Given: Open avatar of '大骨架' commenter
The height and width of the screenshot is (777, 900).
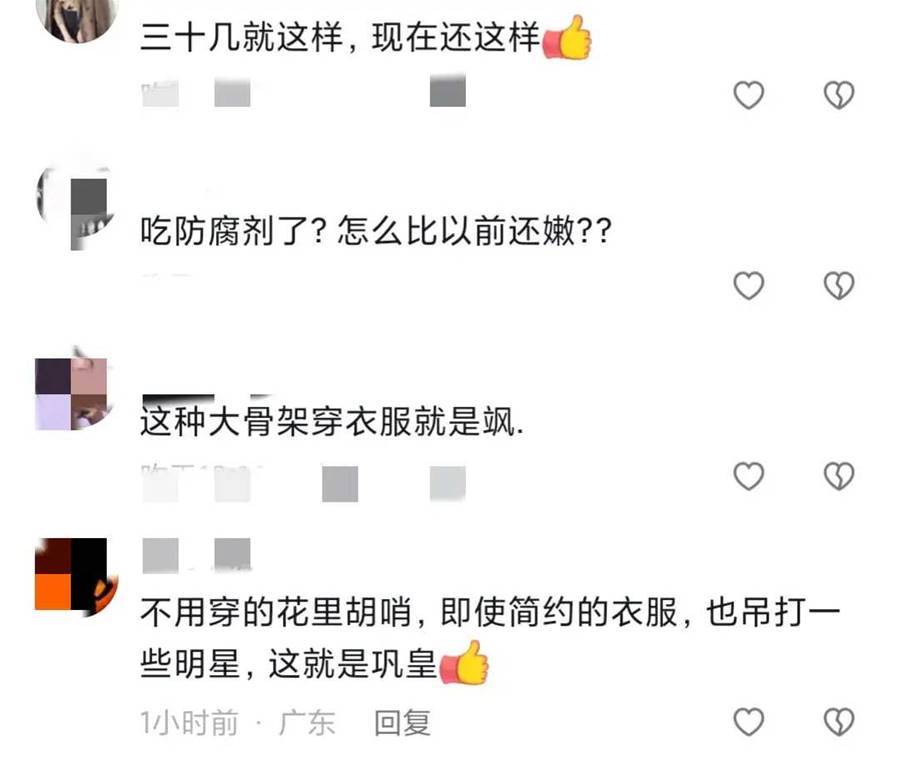Looking at the screenshot, I should (x=73, y=389).
